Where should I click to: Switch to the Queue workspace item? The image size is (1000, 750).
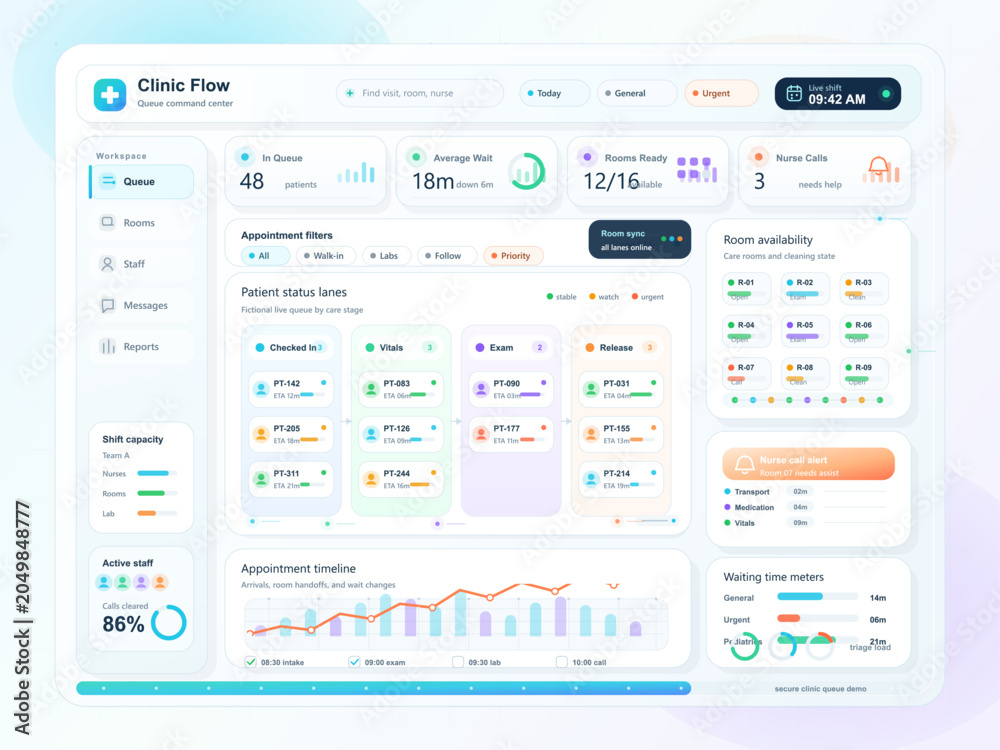(x=142, y=182)
